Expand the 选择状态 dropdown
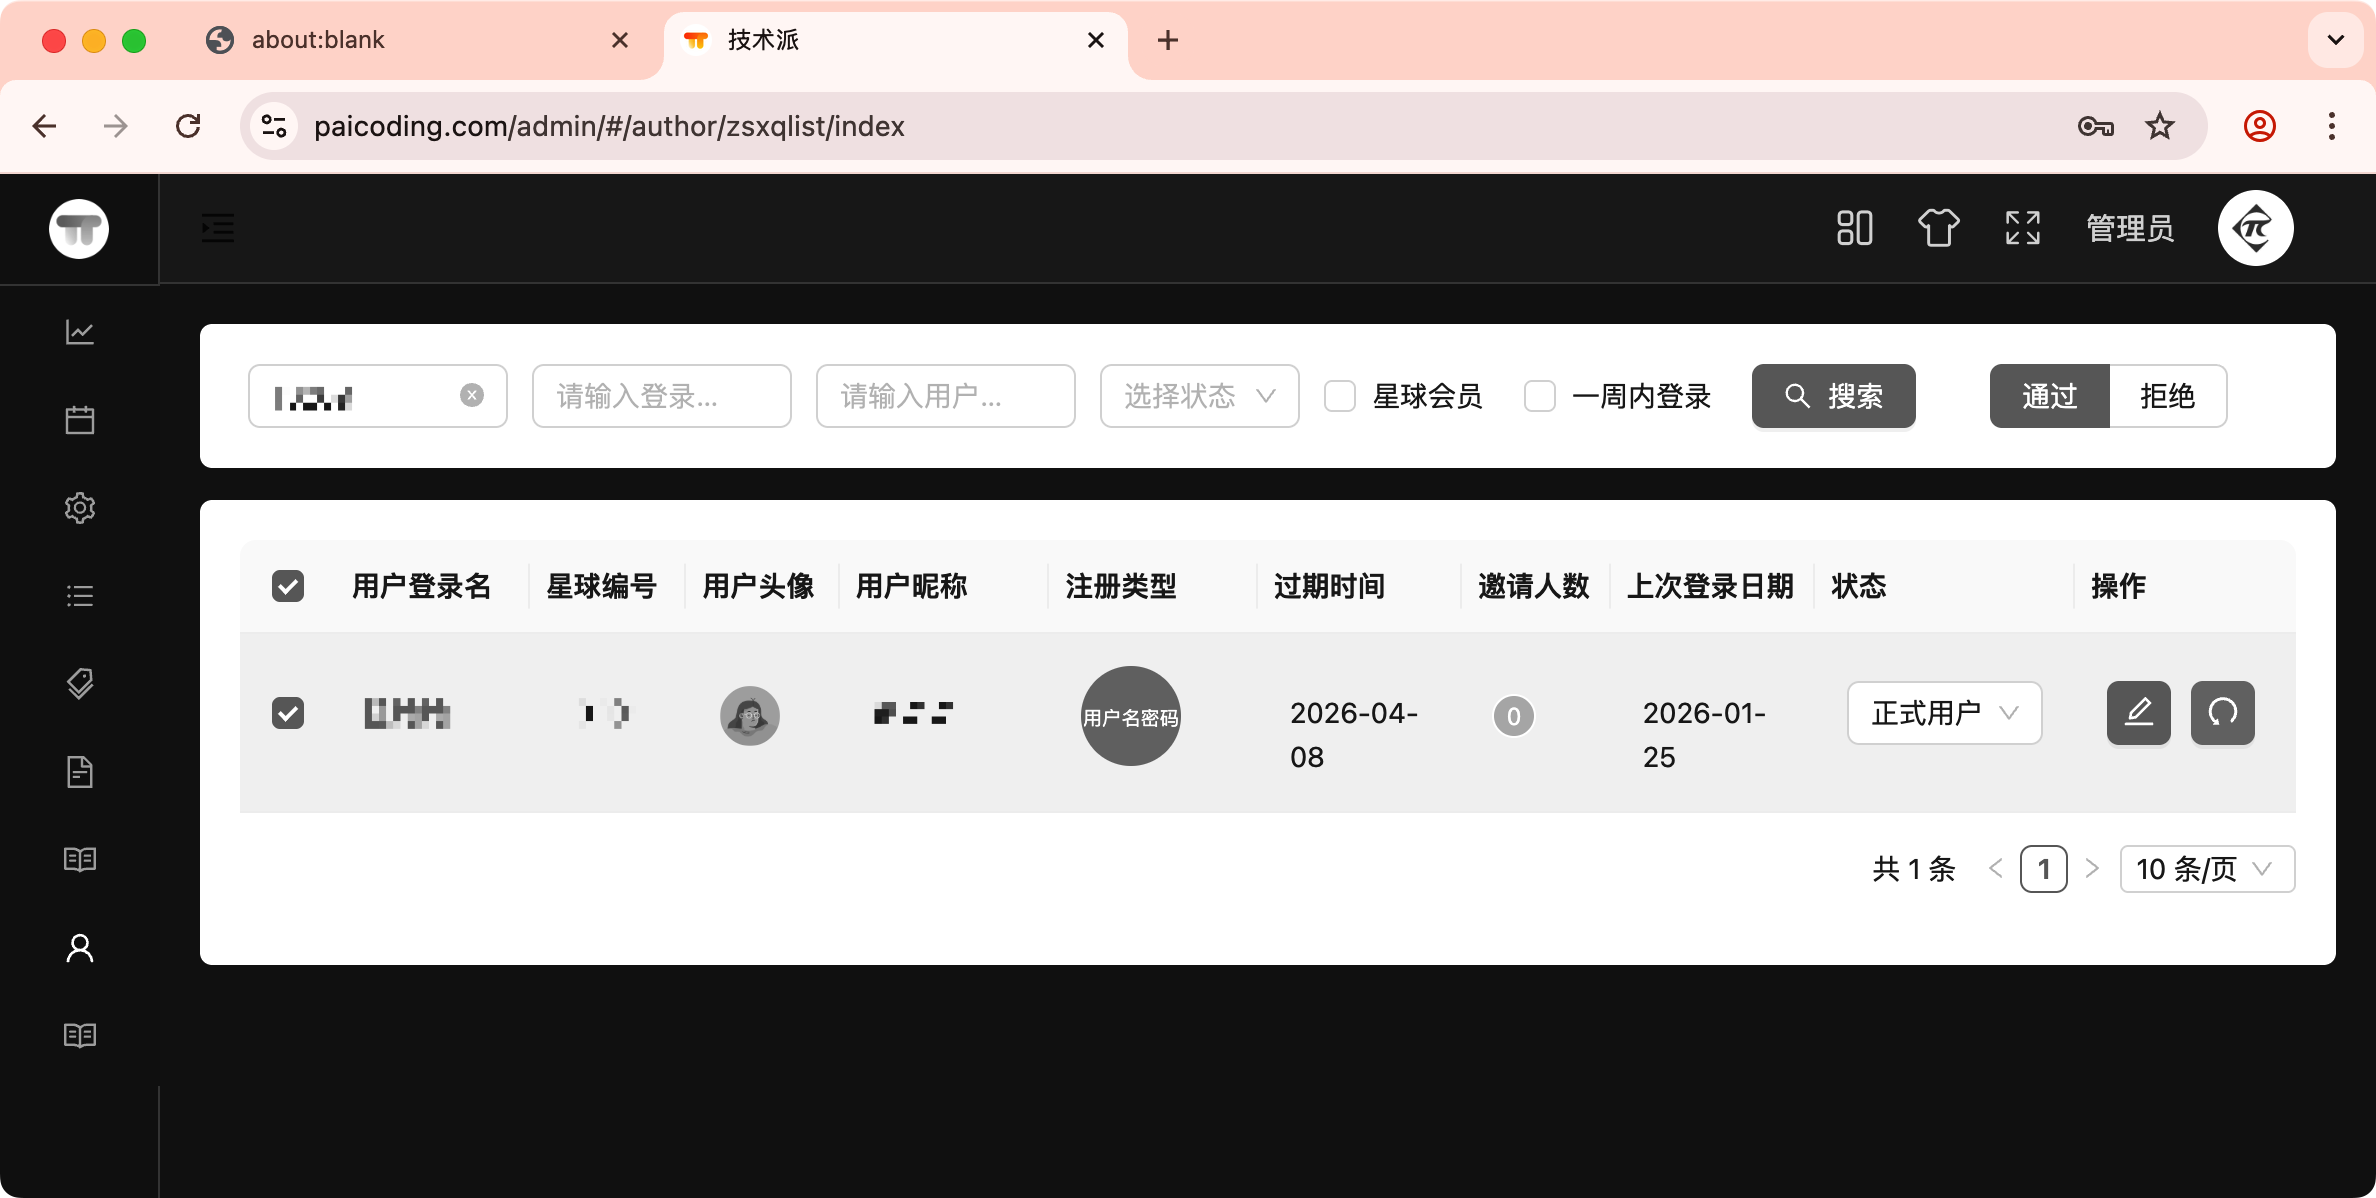The height and width of the screenshot is (1198, 2376). pos(1199,397)
